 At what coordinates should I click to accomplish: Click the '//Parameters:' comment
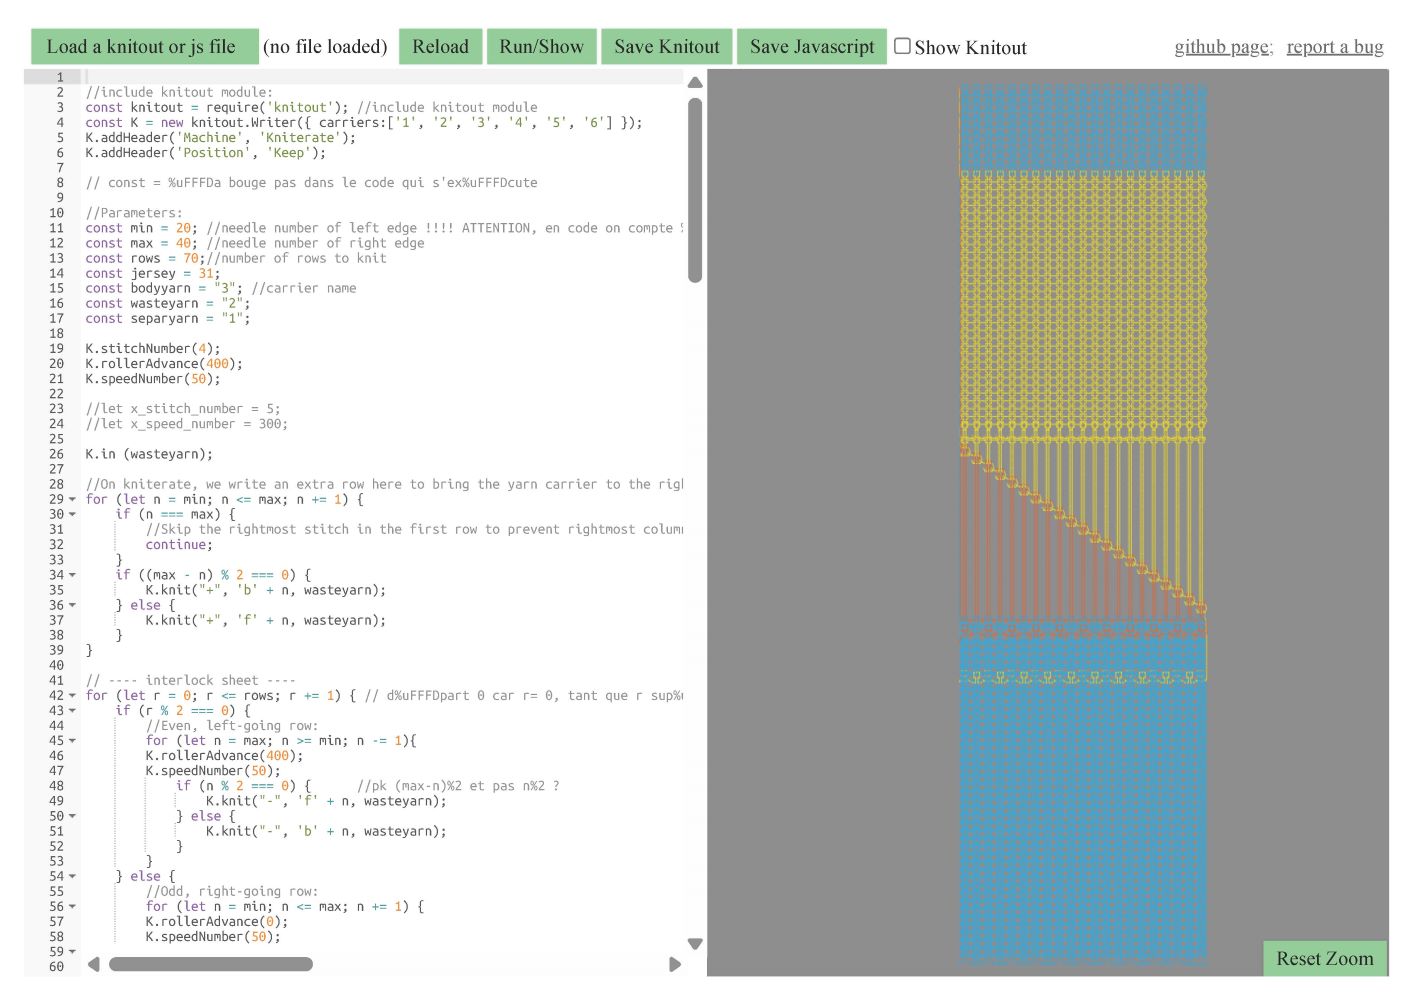[134, 213]
